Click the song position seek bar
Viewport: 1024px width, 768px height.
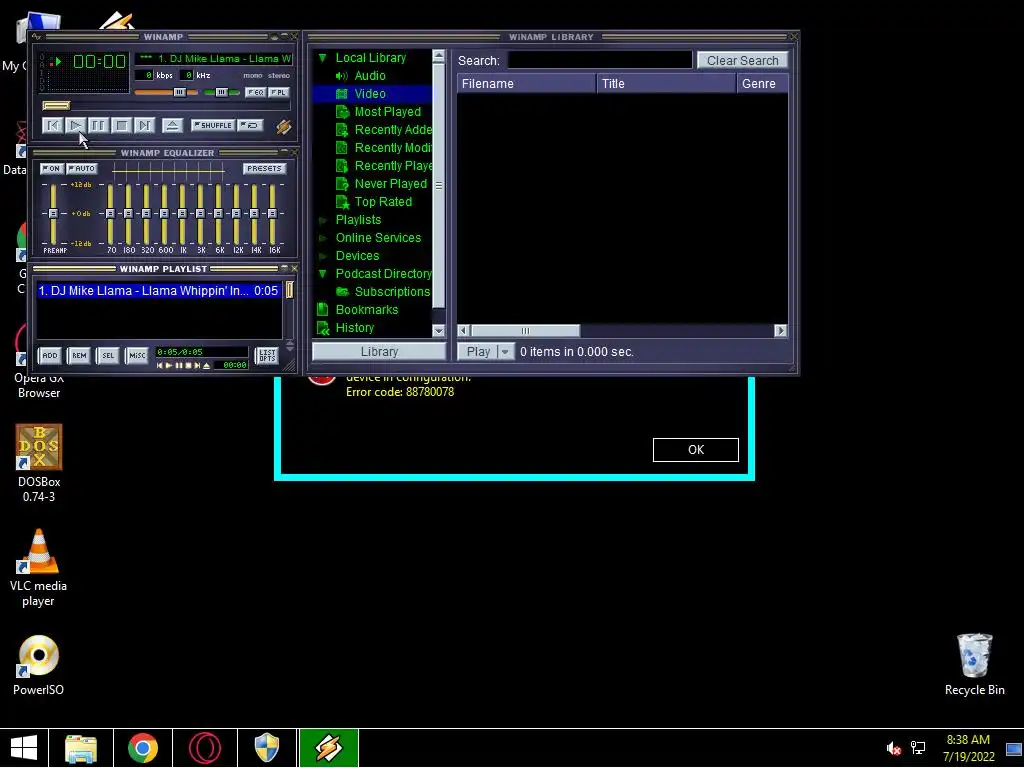pyautogui.click(x=166, y=105)
